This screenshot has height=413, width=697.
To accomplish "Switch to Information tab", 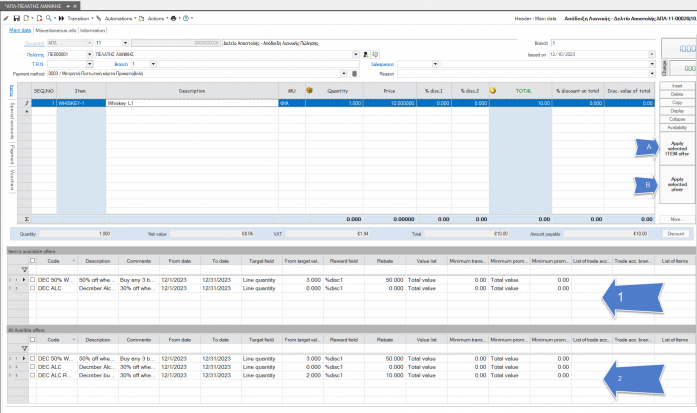I will coord(92,30).
